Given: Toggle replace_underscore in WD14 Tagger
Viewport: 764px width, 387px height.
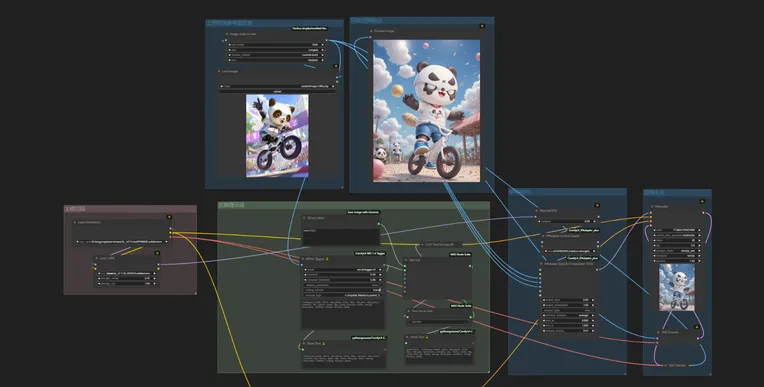Looking at the screenshot, I should 343,285.
